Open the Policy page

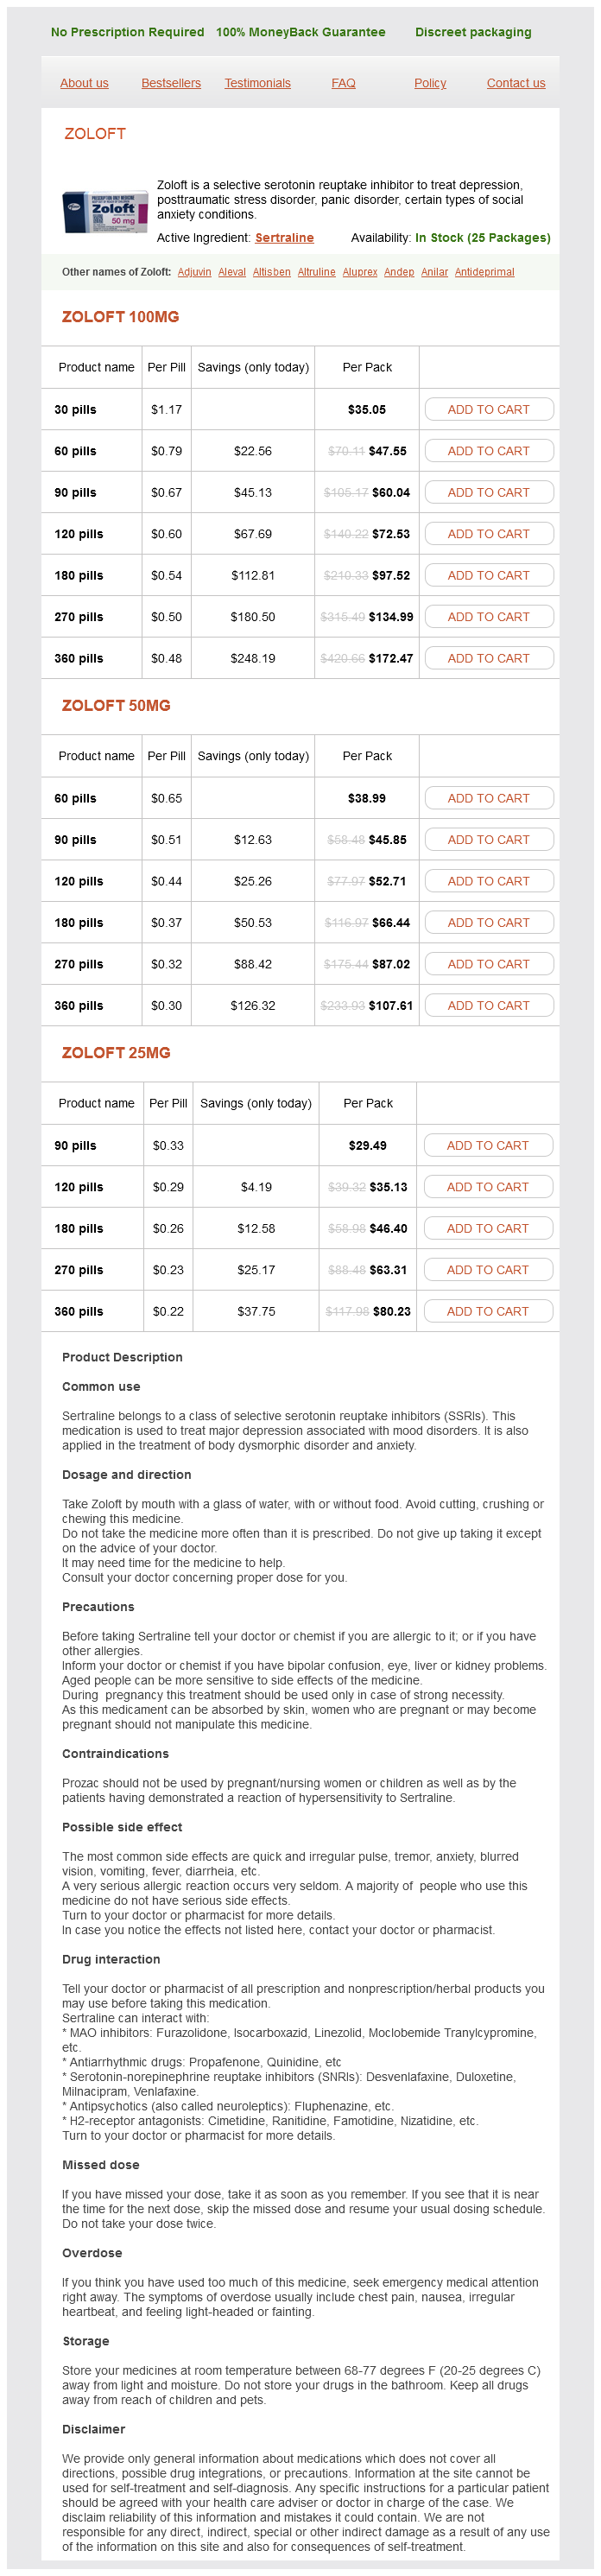tap(430, 83)
